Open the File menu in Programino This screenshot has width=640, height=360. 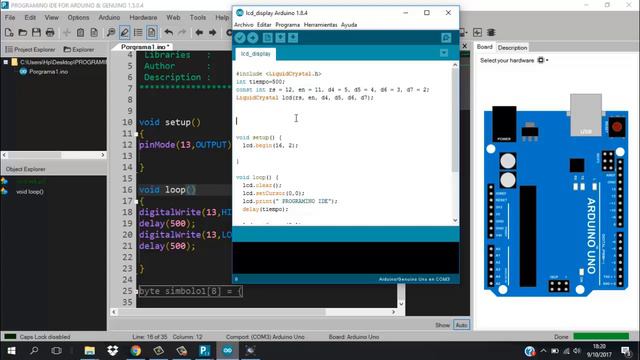pyautogui.click(x=10, y=18)
